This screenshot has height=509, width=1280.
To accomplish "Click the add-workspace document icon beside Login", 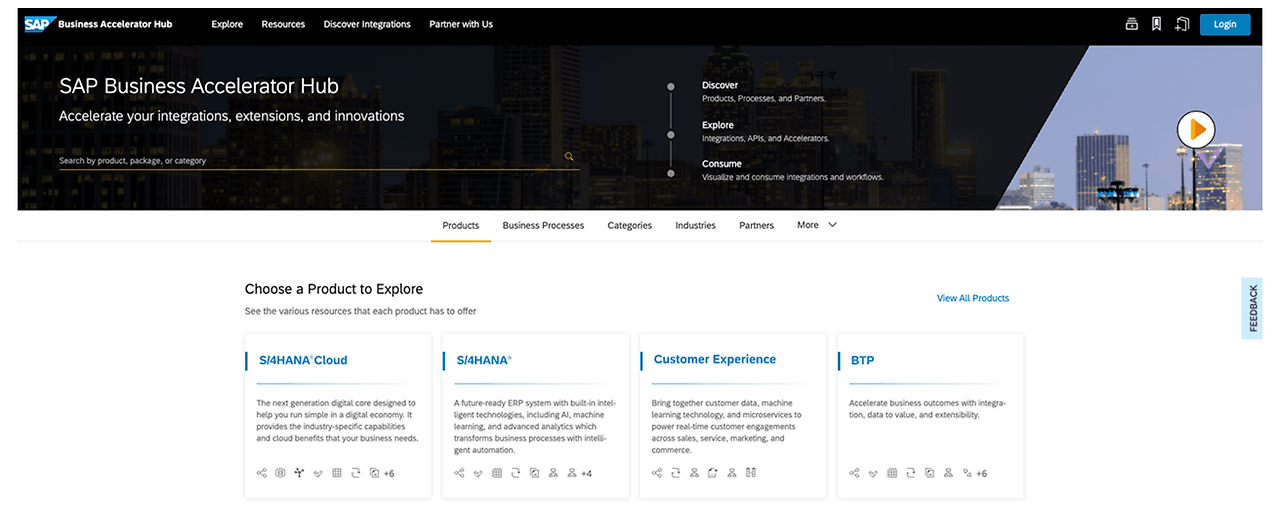I will tap(1182, 24).
